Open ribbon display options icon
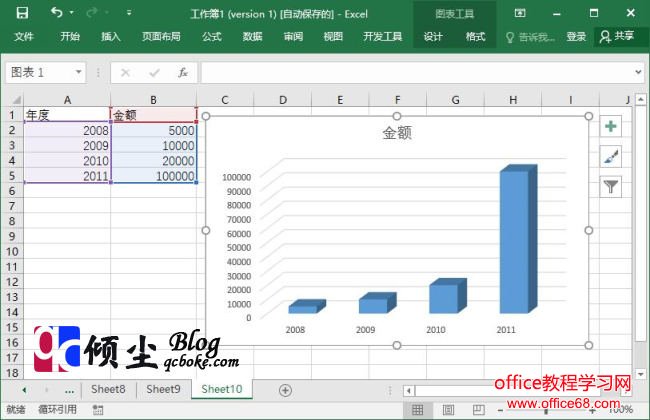 [x=520, y=13]
